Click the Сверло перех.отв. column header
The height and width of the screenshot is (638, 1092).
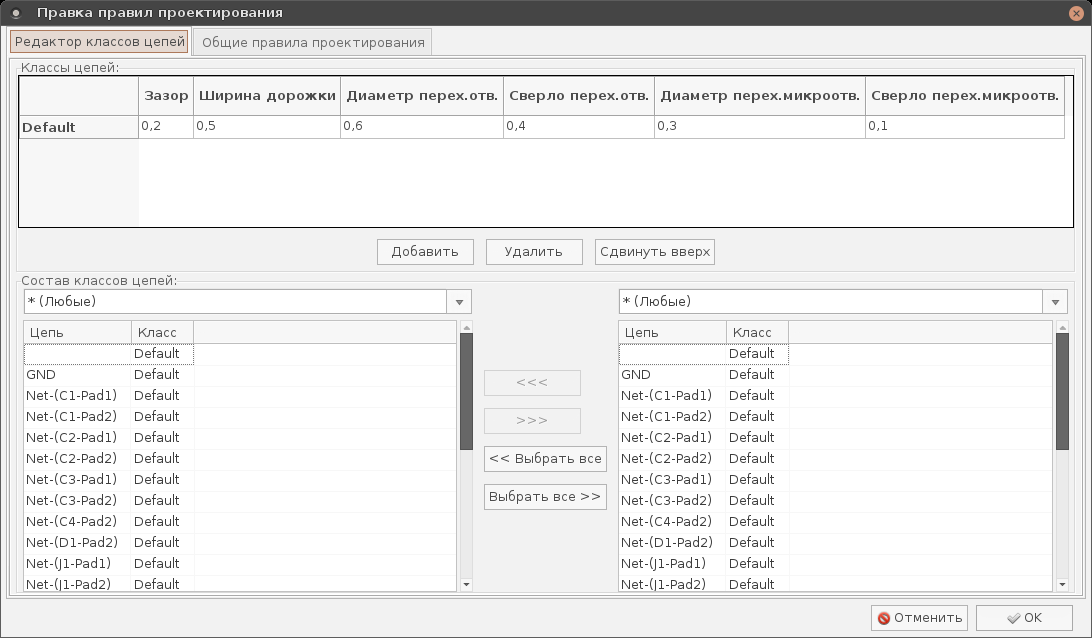pos(579,96)
